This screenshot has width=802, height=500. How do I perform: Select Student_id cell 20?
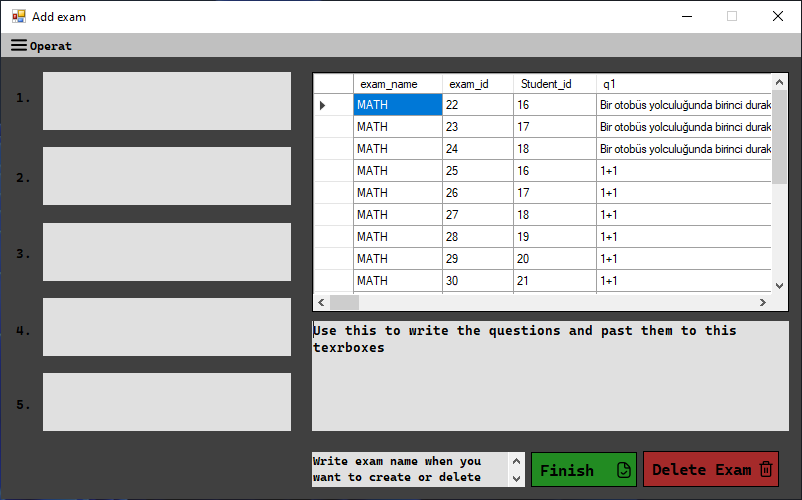click(555, 259)
